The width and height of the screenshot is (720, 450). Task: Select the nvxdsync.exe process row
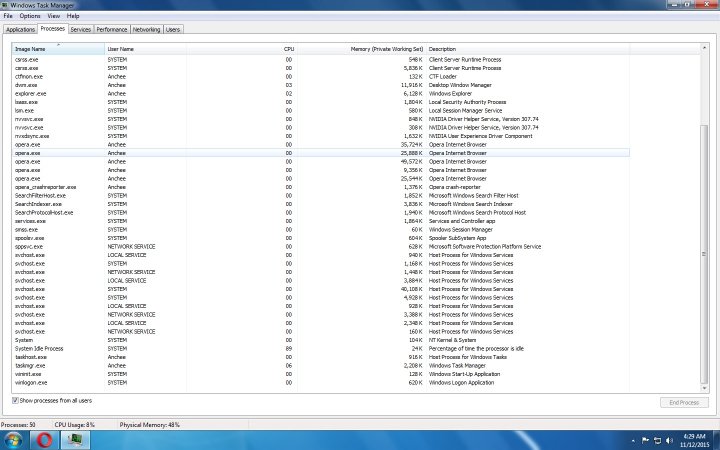click(x=321, y=136)
